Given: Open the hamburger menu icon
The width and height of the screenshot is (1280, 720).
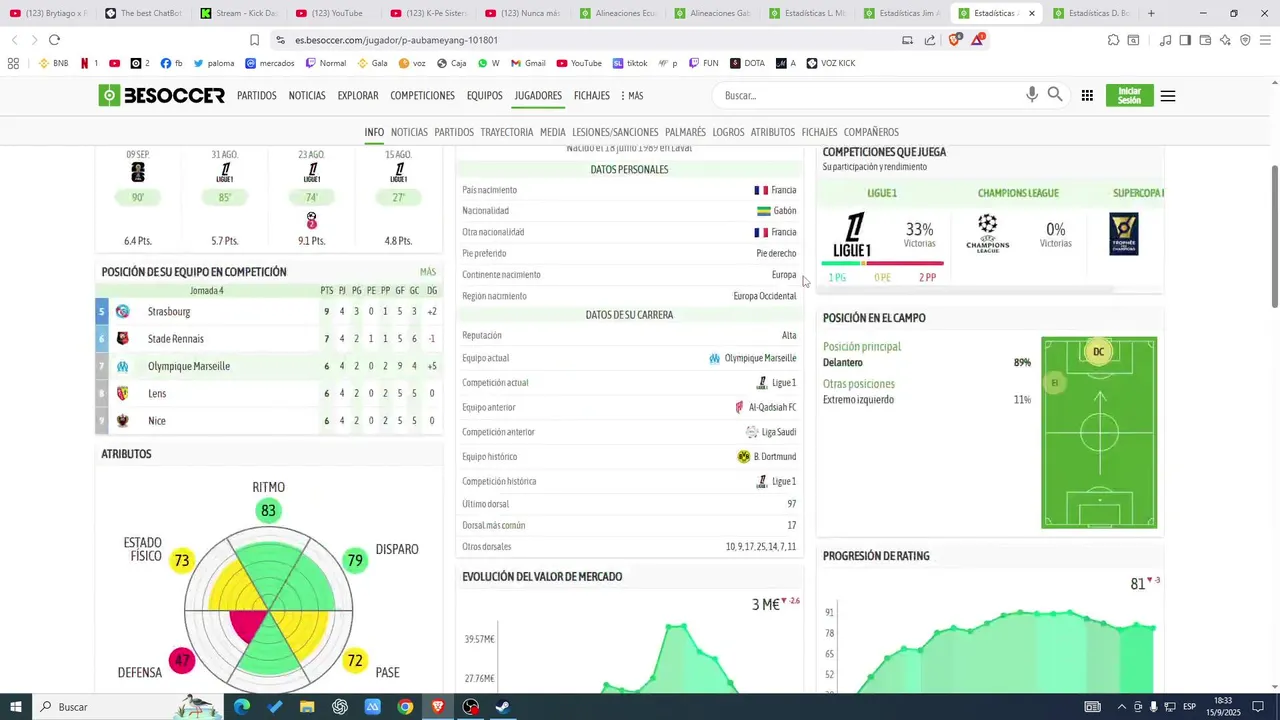Looking at the screenshot, I should click(1168, 96).
